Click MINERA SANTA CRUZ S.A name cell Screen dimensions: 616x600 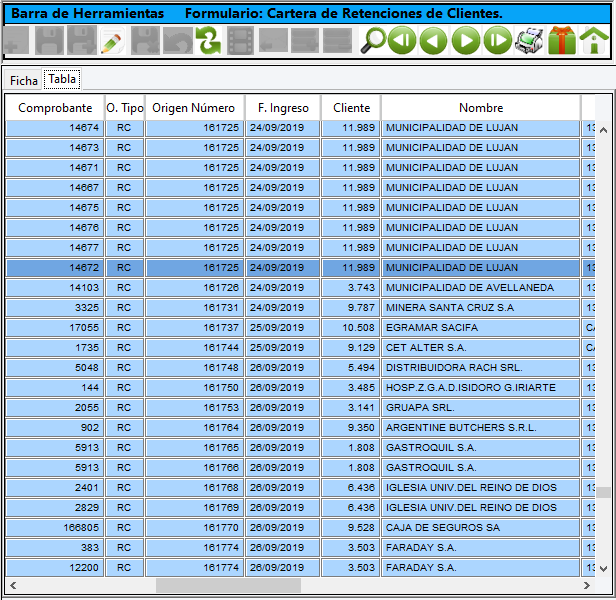(480, 308)
